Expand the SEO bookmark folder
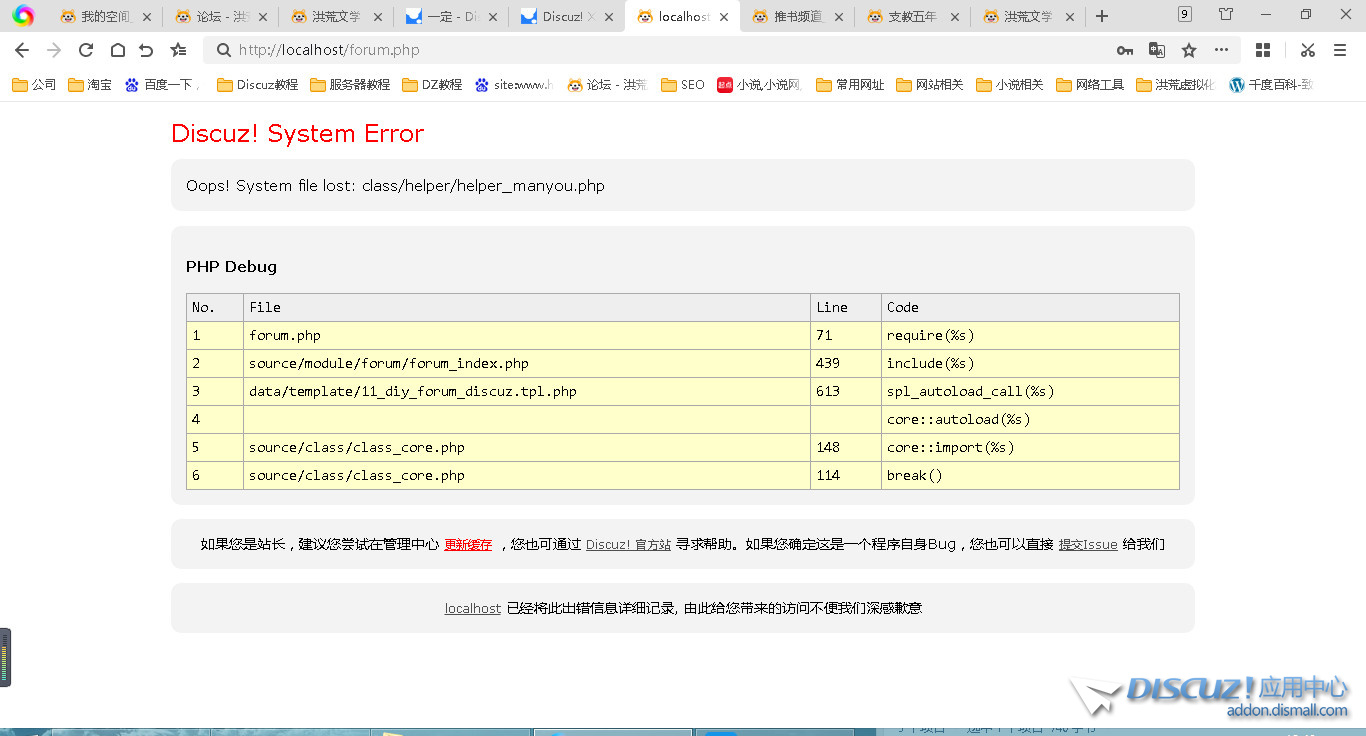Screen dimensions: 1366x736 683,85
